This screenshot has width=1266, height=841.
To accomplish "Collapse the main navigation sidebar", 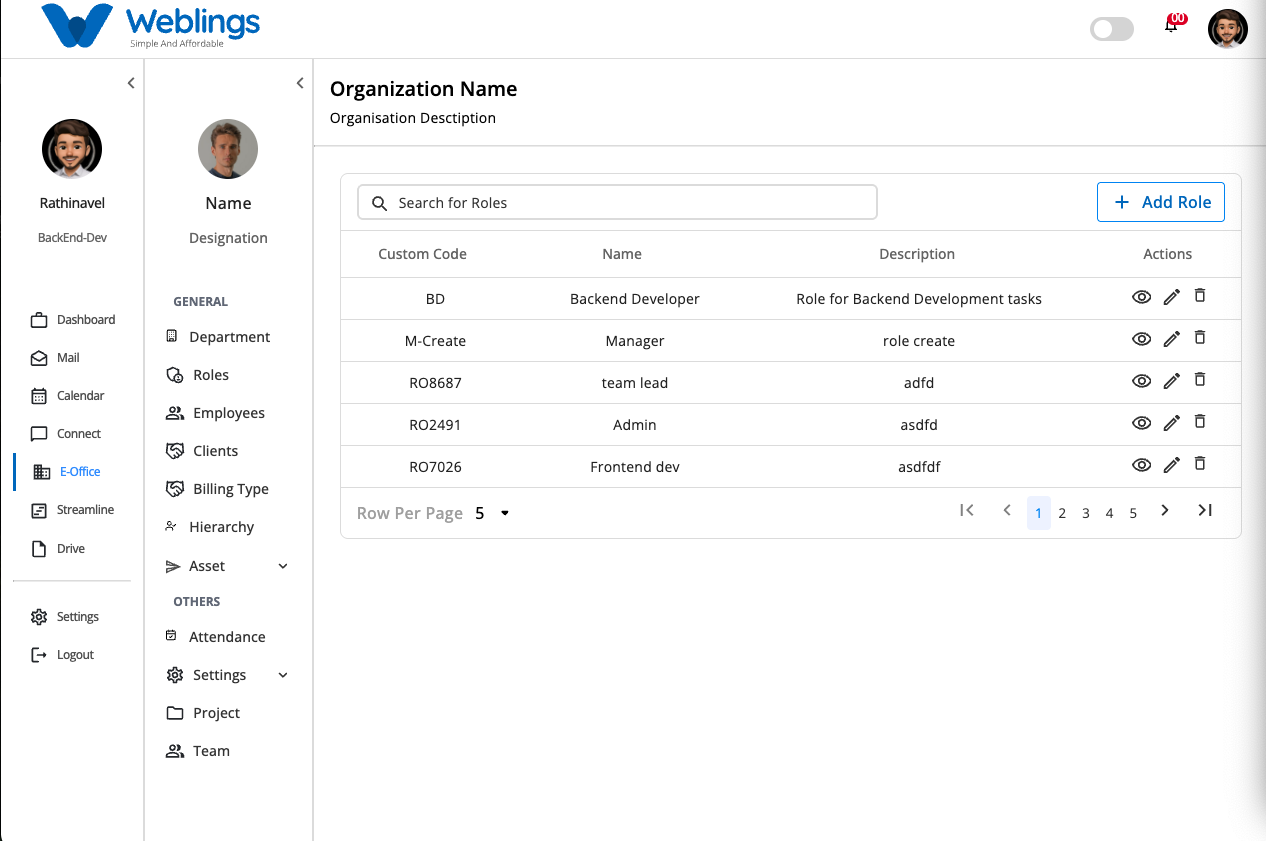I will point(131,83).
